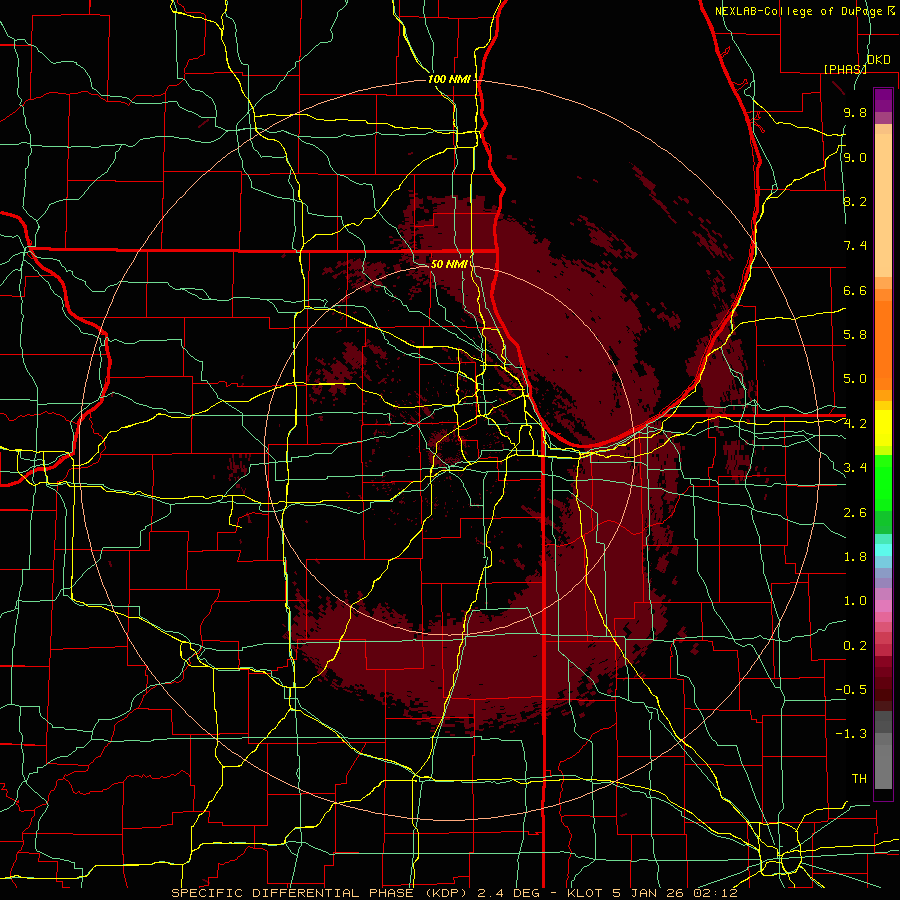Viewport: 900px width, 900px height.
Task: Click the 1.8 value on the scale
Action: pyautogui.click(x=855, y=557)
